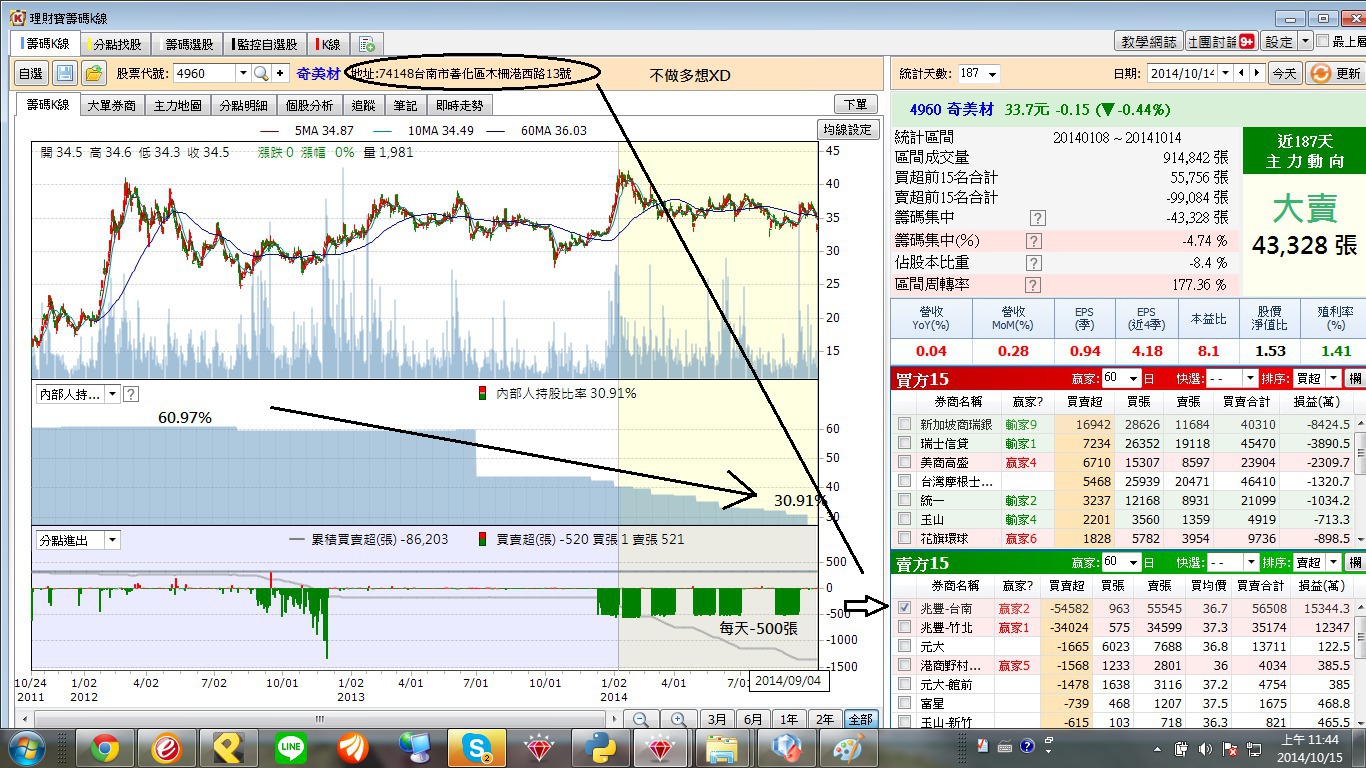Check the 兆豐-竹北 broker row
This screenshot has height=768, width=1366.
click(x=905, y=627)
